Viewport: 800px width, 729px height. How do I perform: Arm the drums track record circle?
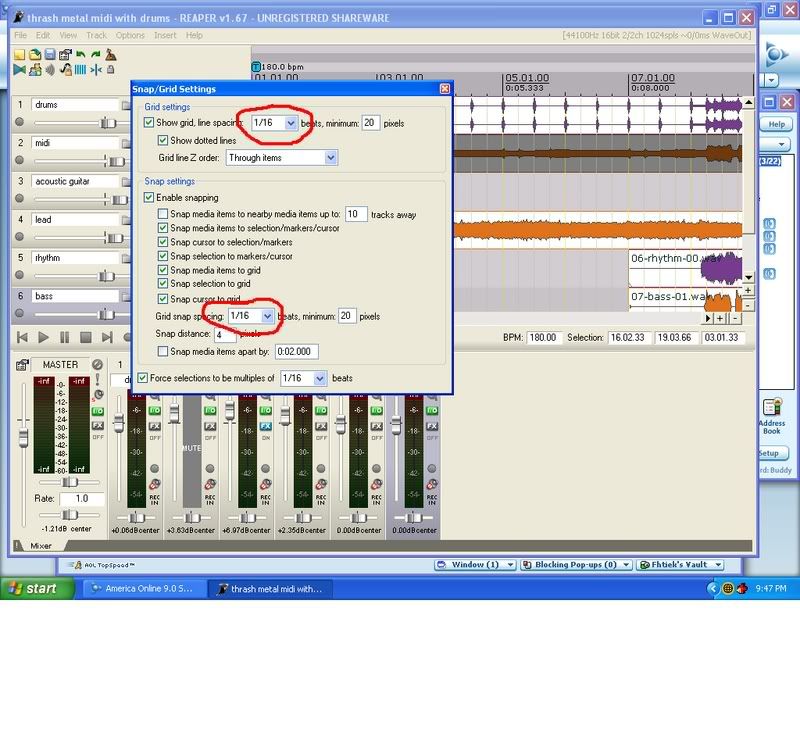pos(19,122)
